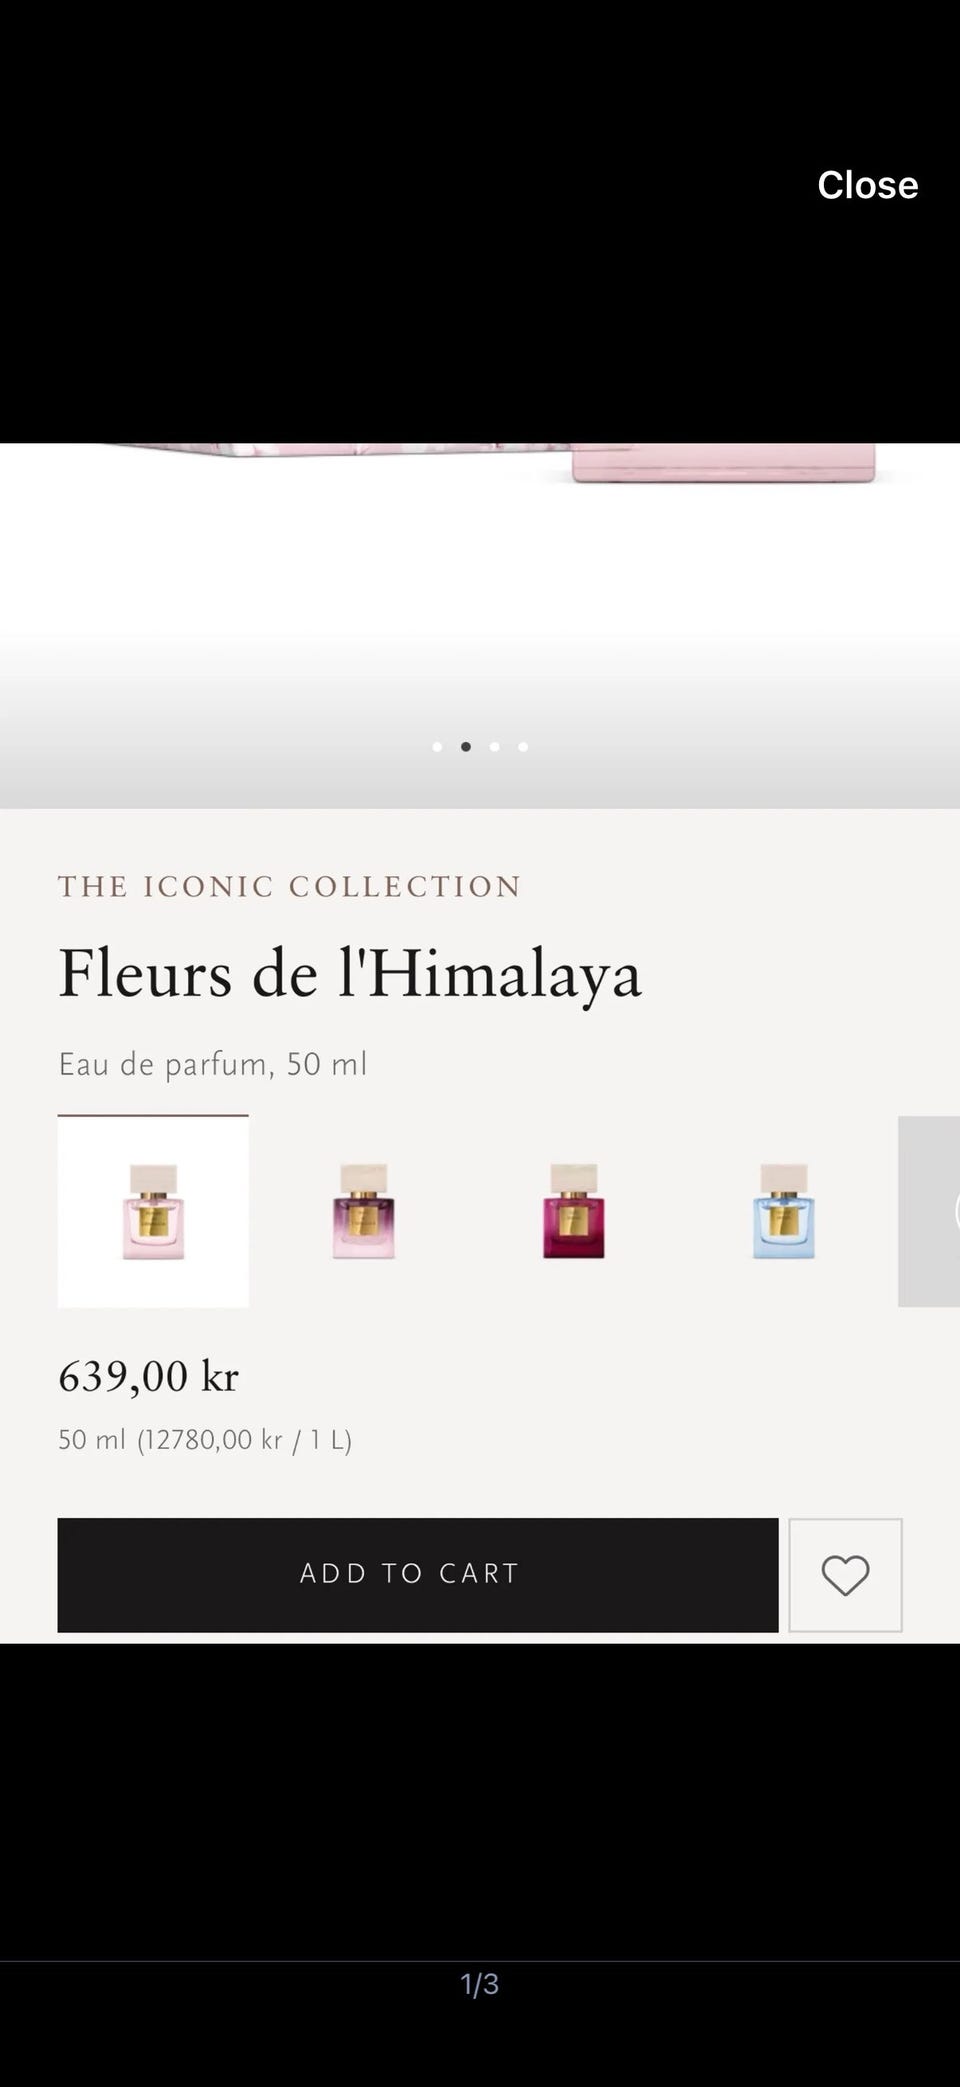This screenshot has width=960, height=2087.
Task: Select the pink perfume bottle variant
Action: pos(153,1211)
